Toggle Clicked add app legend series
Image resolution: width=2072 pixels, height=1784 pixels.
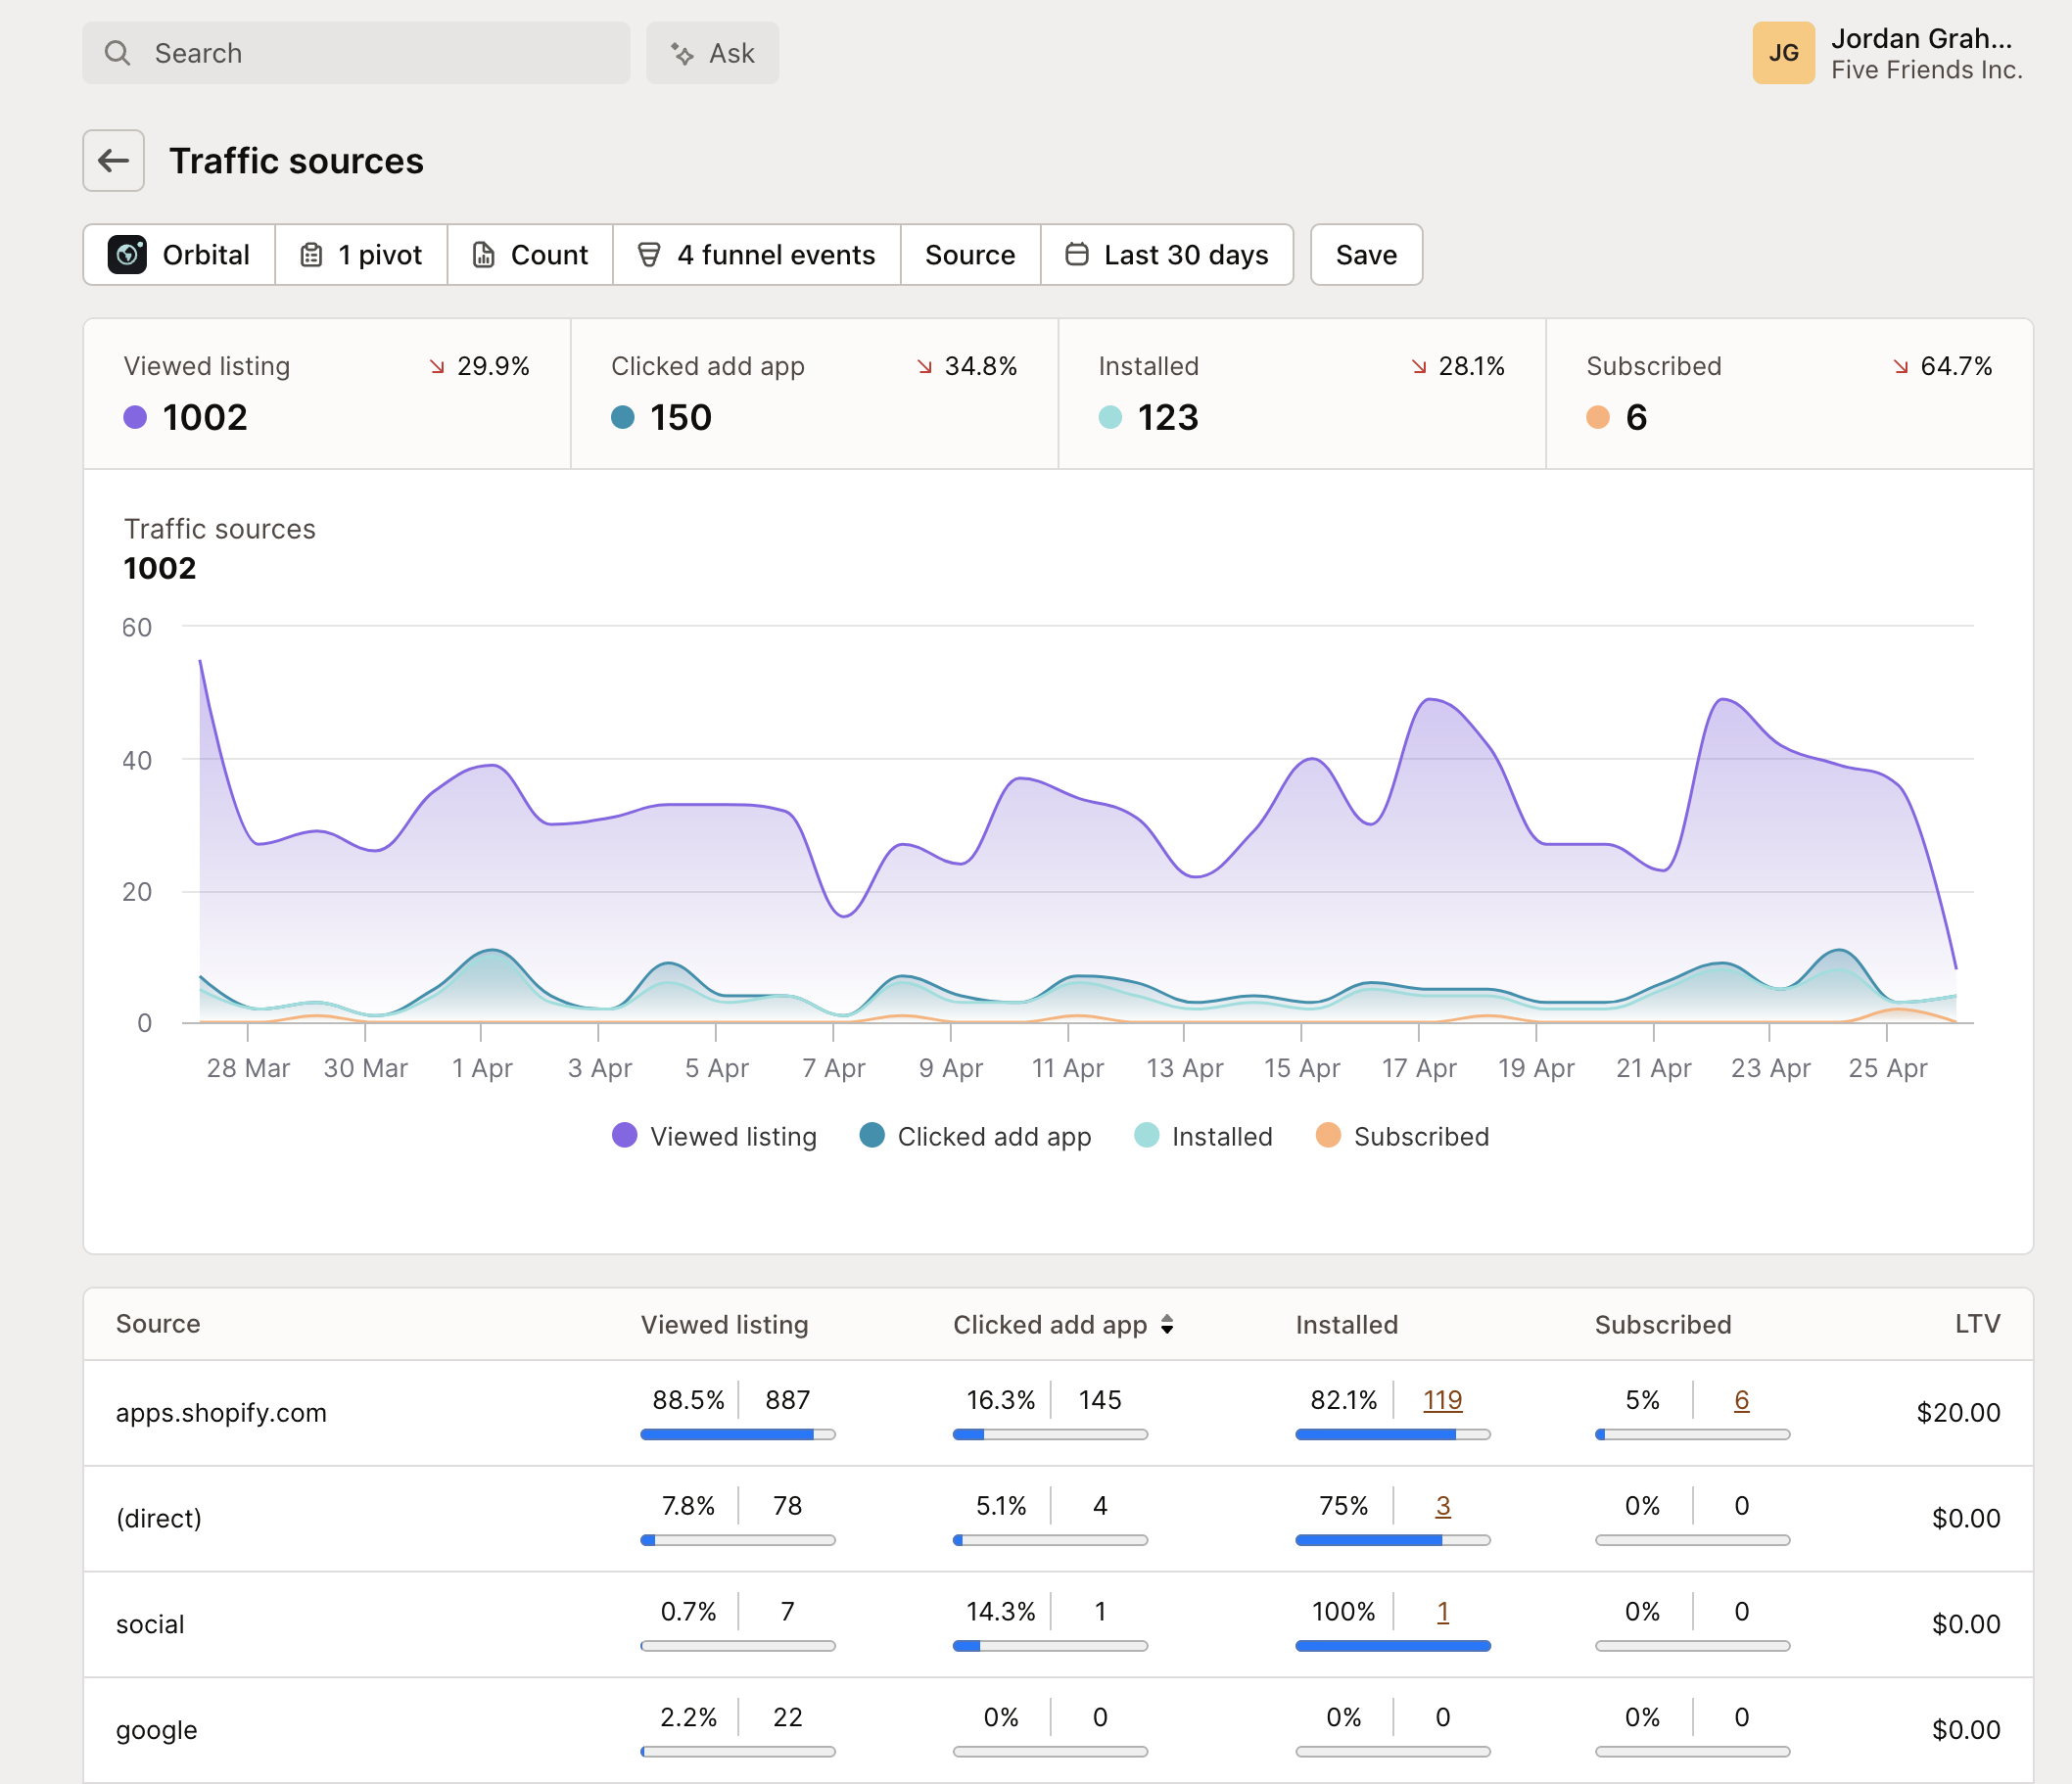pos(975,1136)
